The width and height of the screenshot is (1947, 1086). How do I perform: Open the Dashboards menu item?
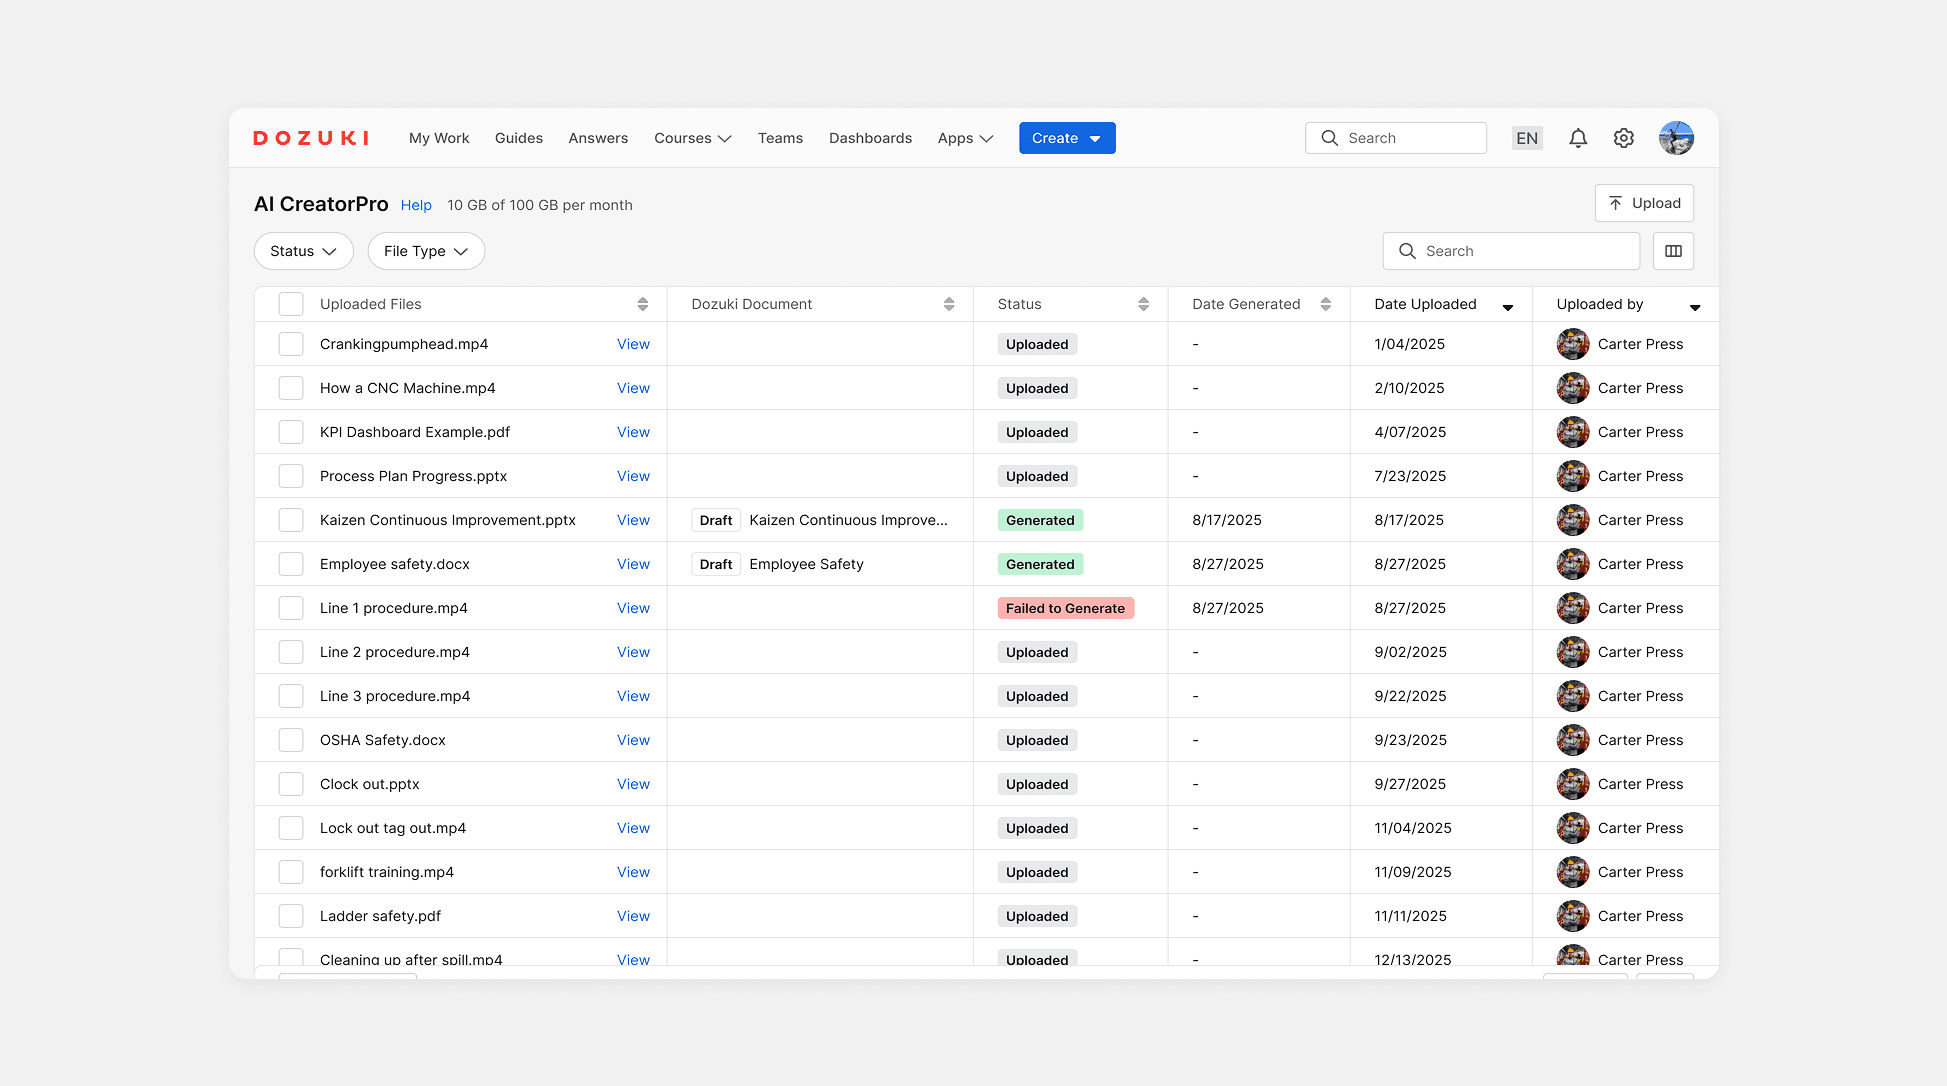coord(870,138)
